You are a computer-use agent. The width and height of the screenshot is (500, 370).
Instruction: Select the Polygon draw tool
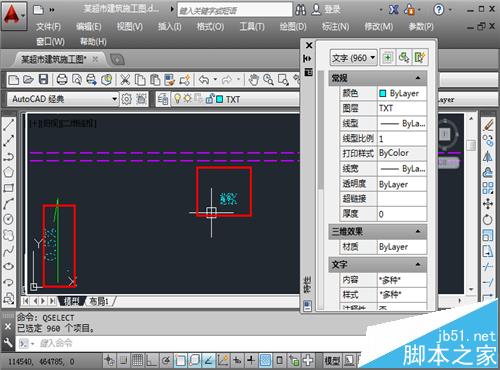[8, 172]
